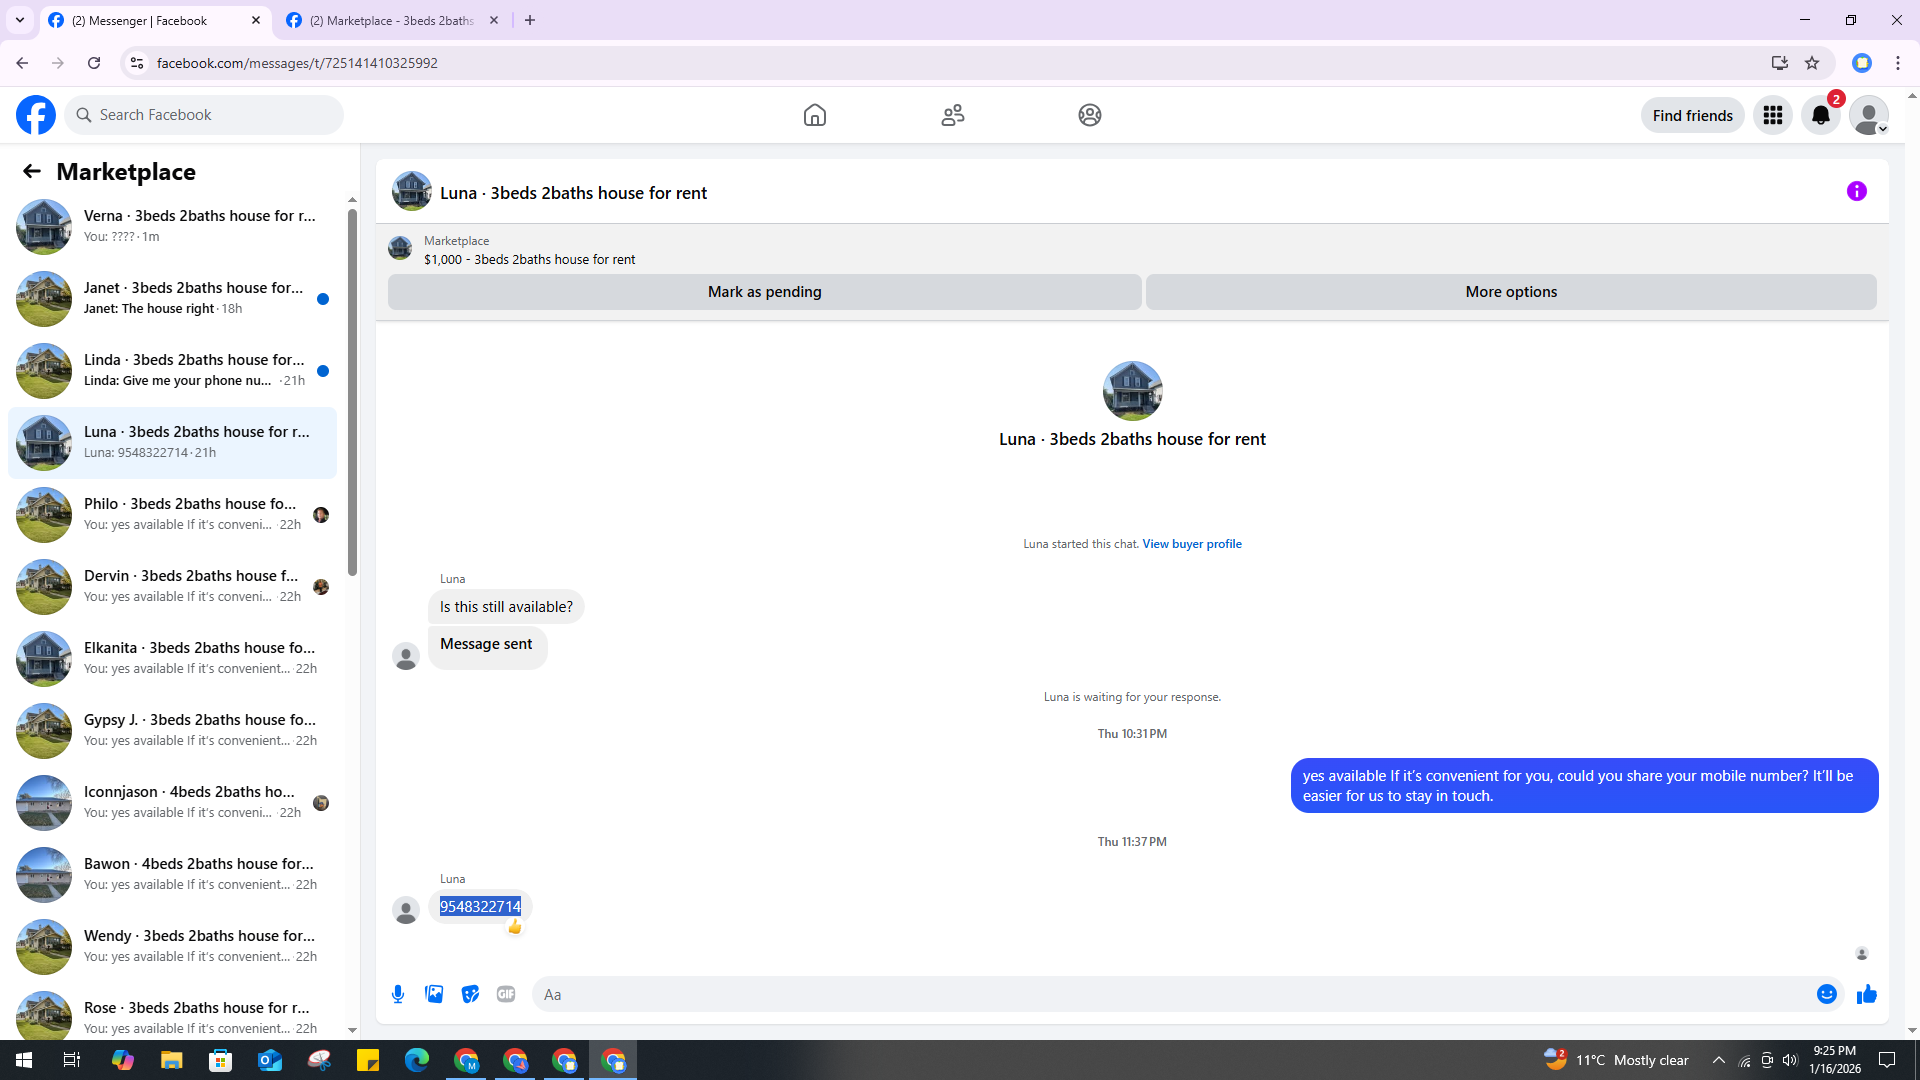Open the emoji picker in the message box
Screen dimensions: 1920x1080
(x=1826, y=994)
